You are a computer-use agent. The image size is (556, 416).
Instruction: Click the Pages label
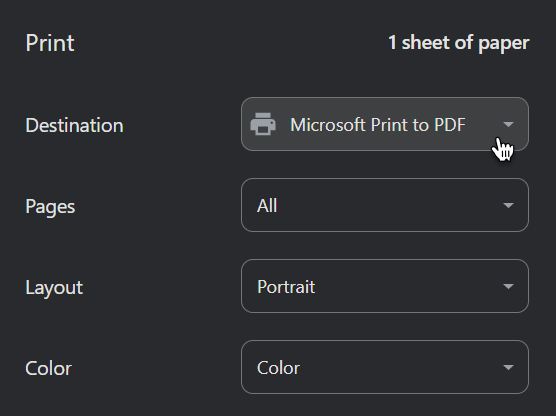point(50,206)
